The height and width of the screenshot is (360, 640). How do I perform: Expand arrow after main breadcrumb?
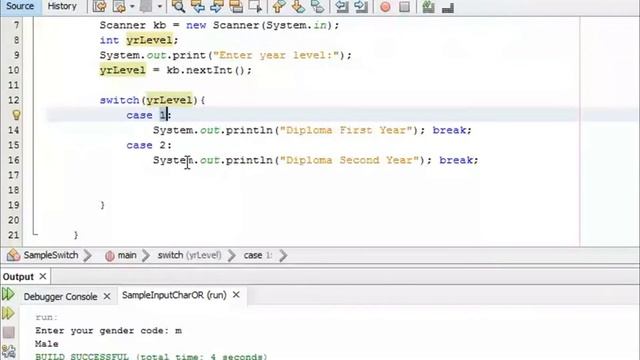[146, 256]
